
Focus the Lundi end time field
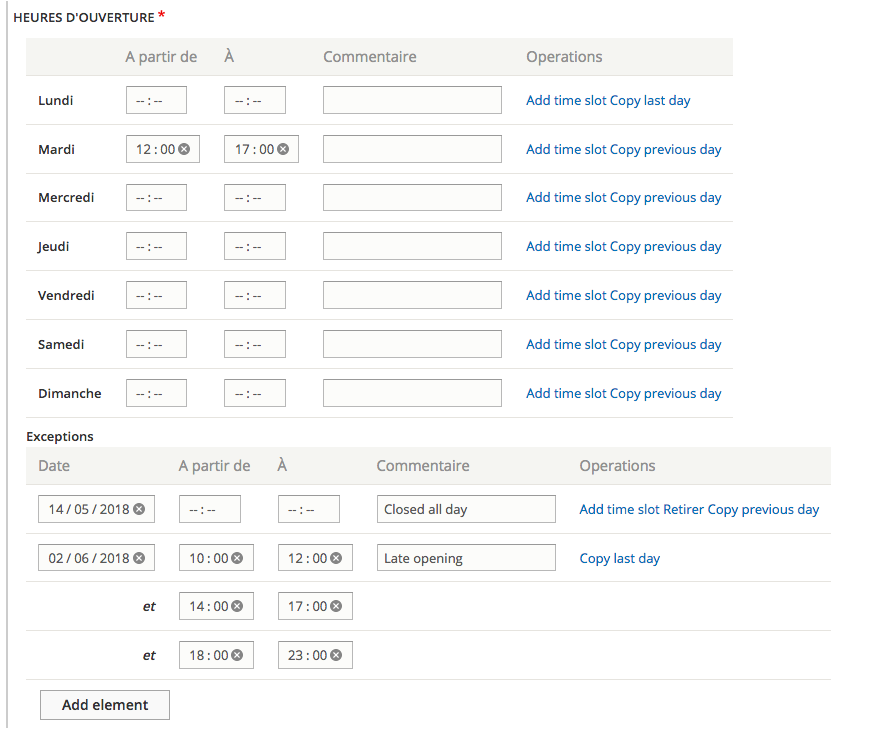(x=255, y=100)
